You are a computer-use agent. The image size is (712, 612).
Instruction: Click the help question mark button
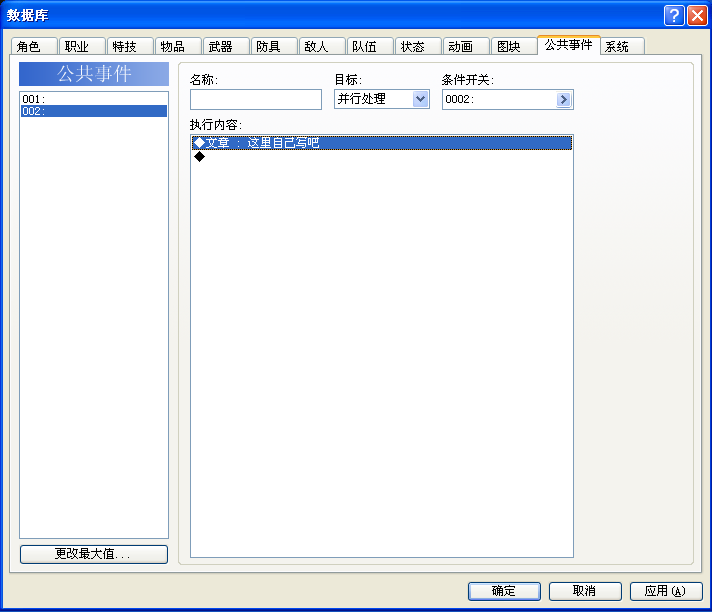tap(674, 15)
